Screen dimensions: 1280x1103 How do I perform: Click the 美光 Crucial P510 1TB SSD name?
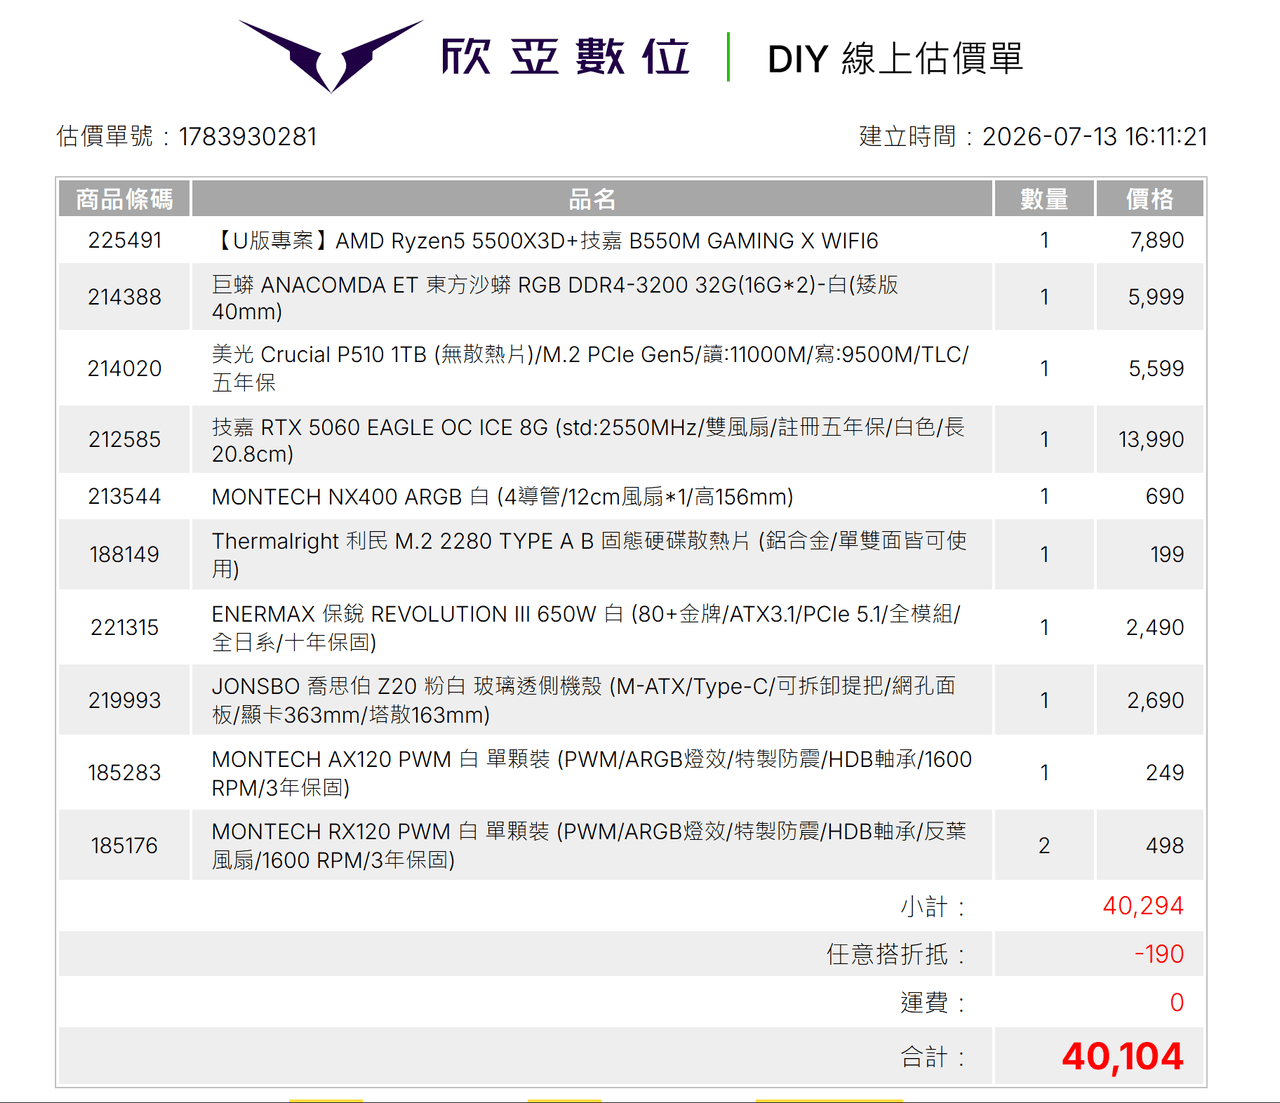590,368
